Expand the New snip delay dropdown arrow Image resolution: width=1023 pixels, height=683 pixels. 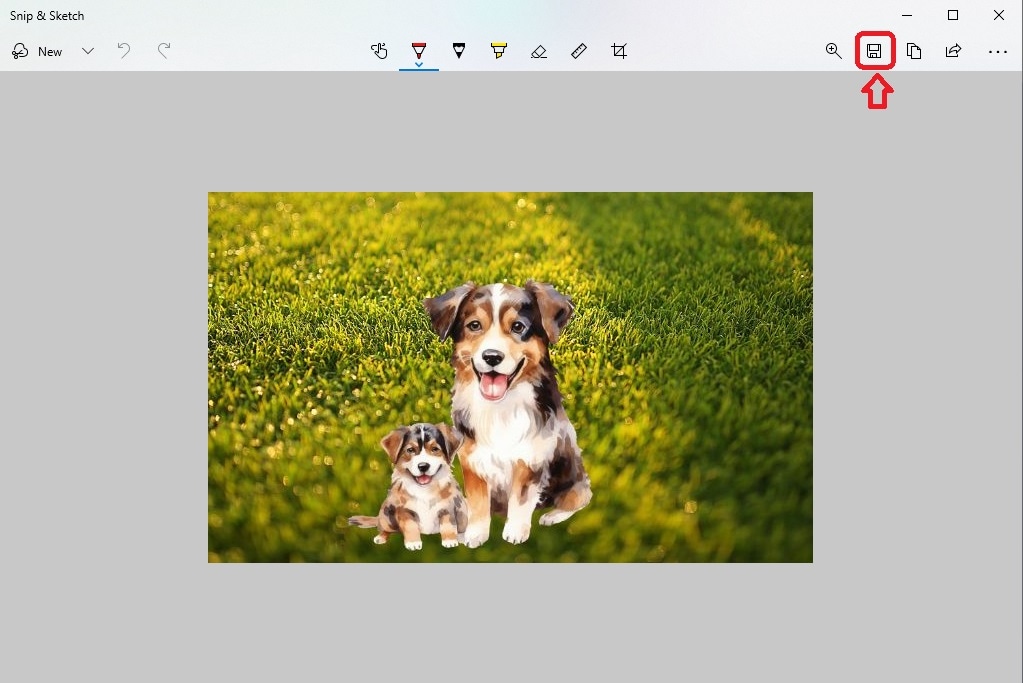(x=88, y=51)
